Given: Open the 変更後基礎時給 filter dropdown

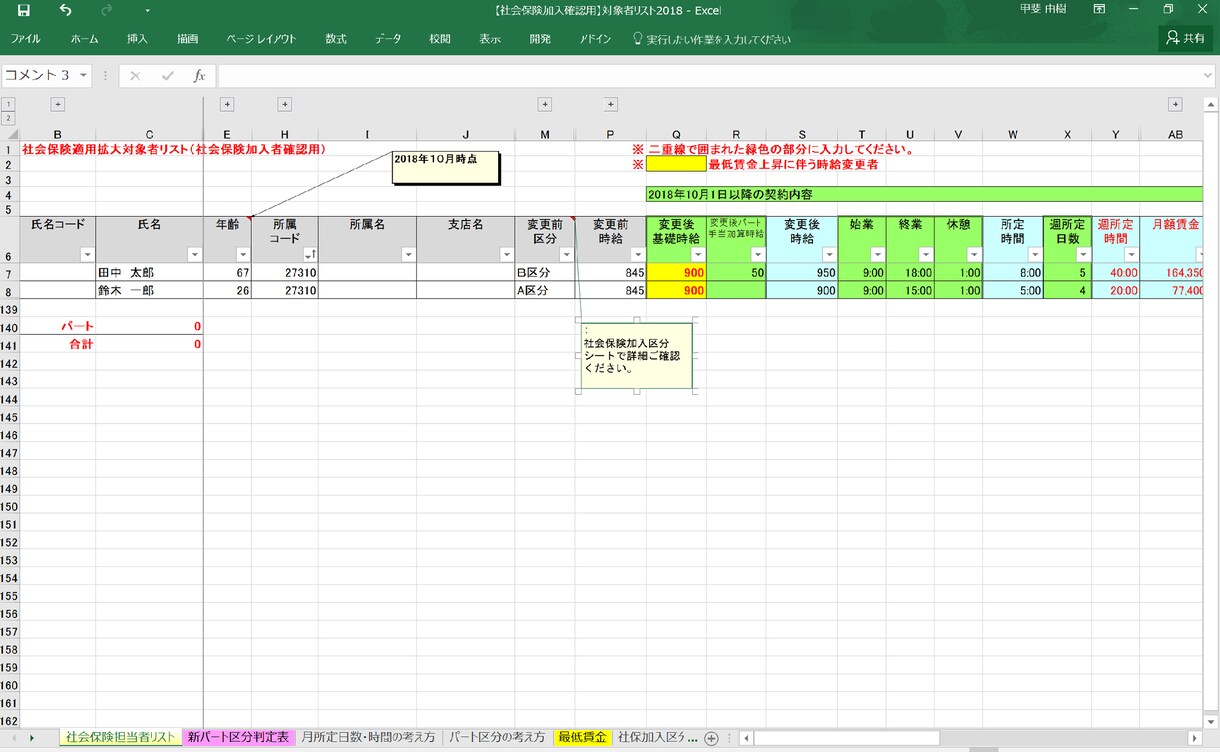Looking at the screenshot, I should [x=696, y=255].
